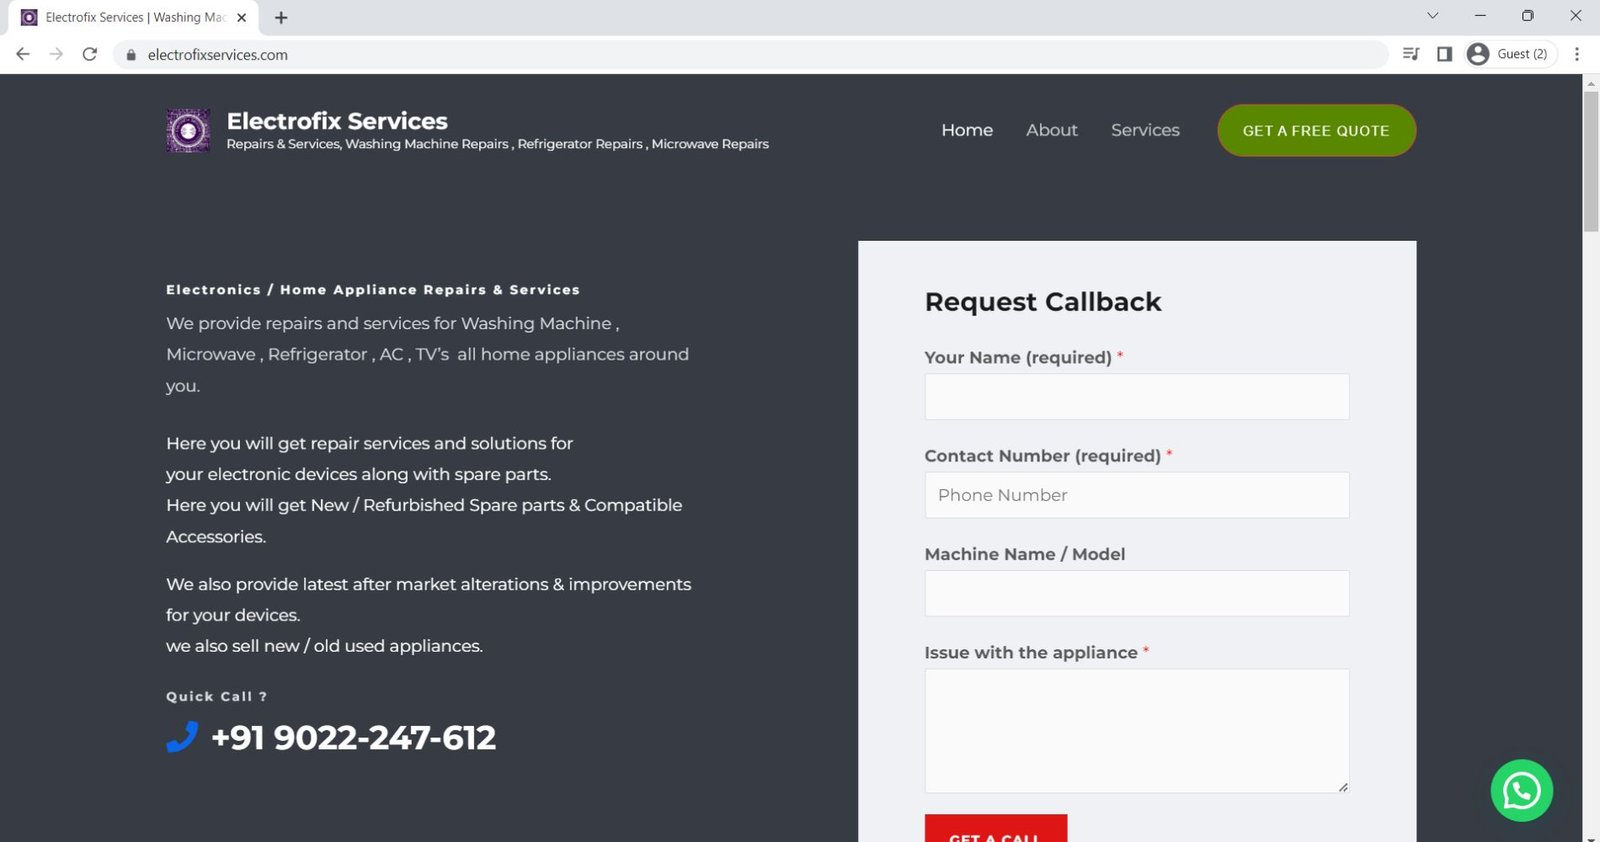The image size is (1600, 842).
Task: Click the page vertical scrollbar thumb
Action: click(1591, 160)
